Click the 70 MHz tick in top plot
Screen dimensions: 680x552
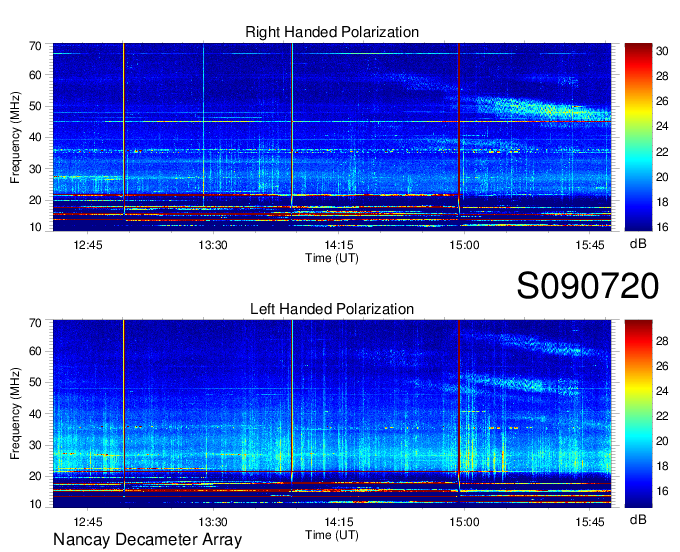[x=36, y=46]
